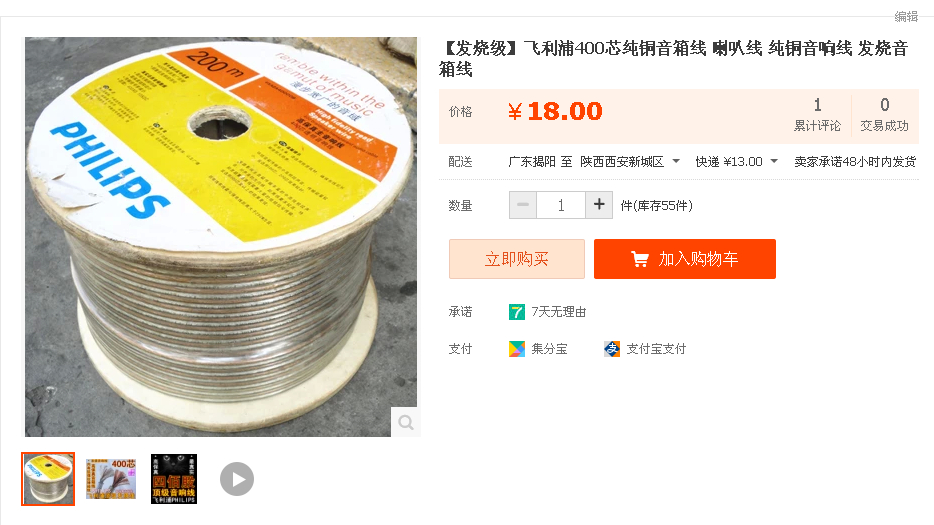Open the 快递 ¥13.00 shipping dropdown
The image size is (934, 525).
[774, 161]
